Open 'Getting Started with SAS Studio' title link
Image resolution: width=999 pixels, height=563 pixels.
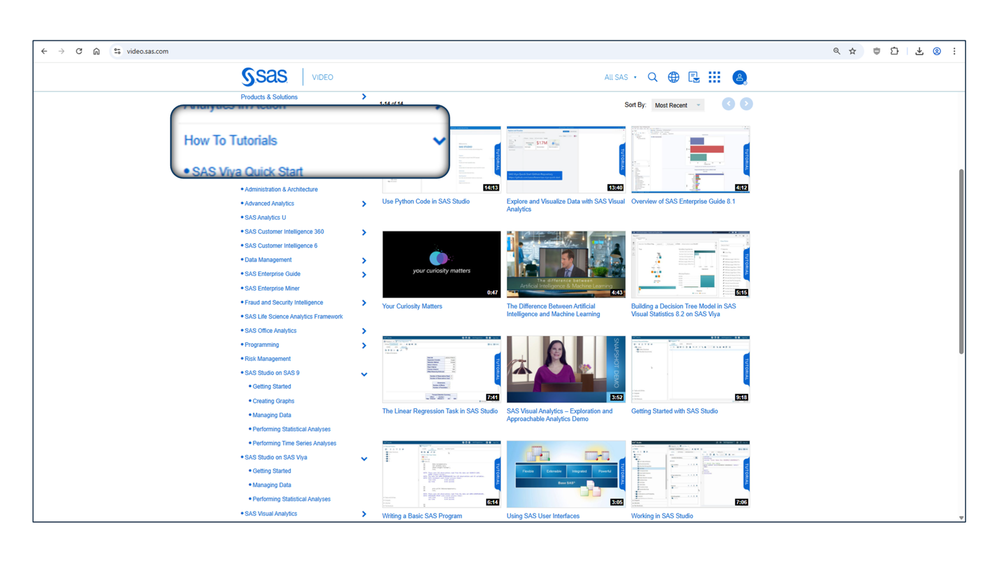[x=674, y=411]
